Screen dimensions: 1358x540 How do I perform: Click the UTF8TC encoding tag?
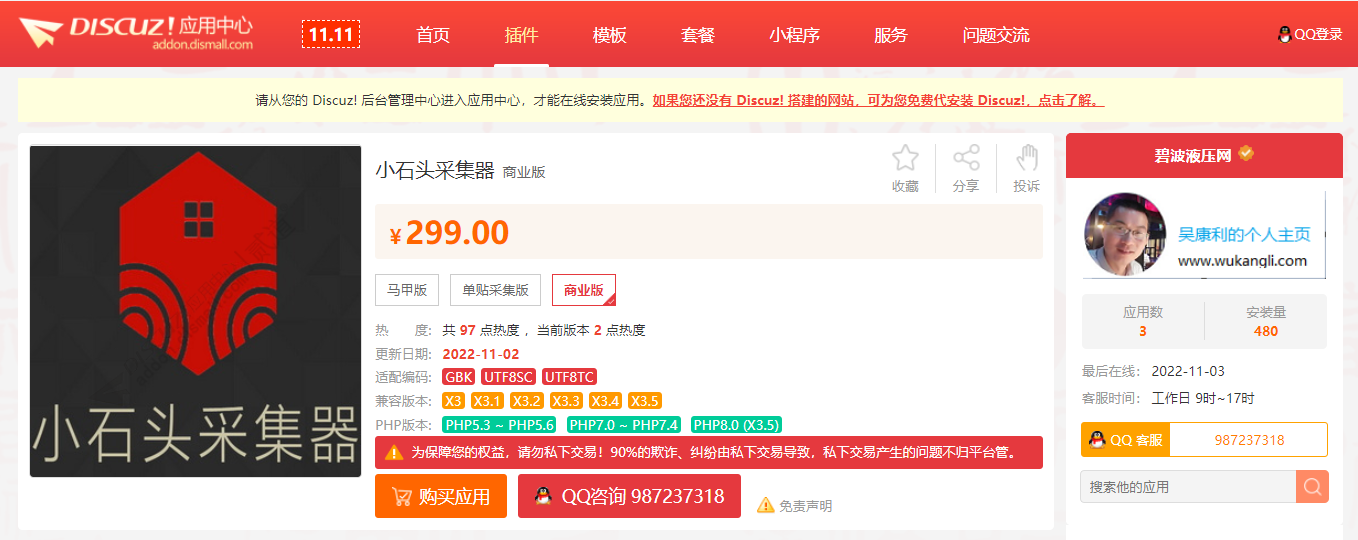[569, 377]
